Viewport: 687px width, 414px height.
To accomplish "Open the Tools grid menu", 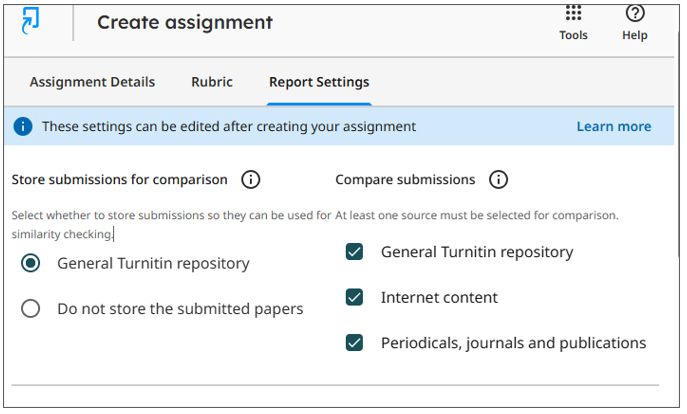I will tap(573, 23).
